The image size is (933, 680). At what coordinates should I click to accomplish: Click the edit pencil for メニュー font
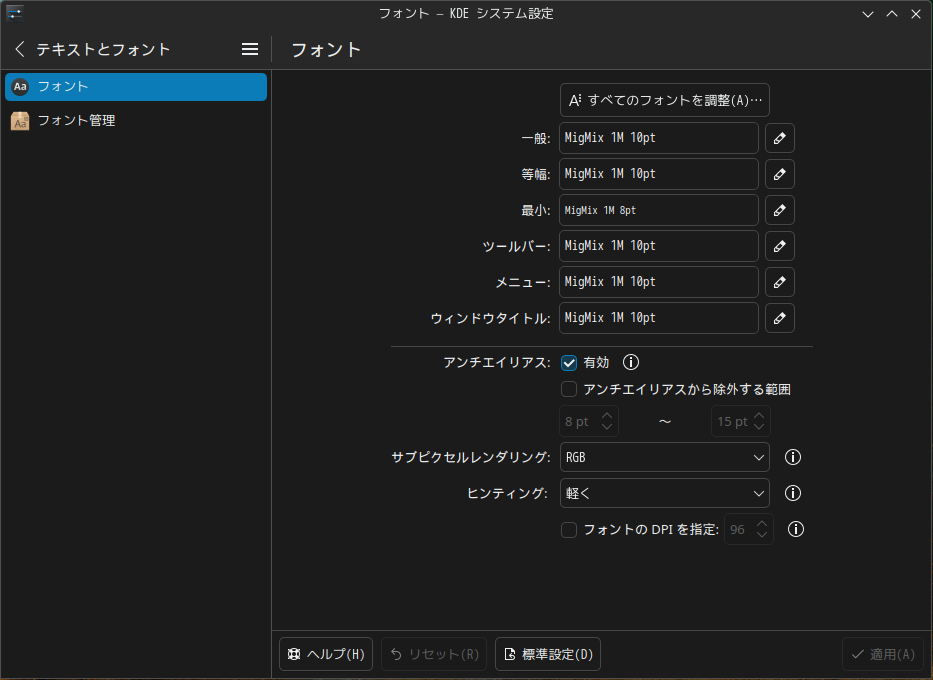click(779, 282)
